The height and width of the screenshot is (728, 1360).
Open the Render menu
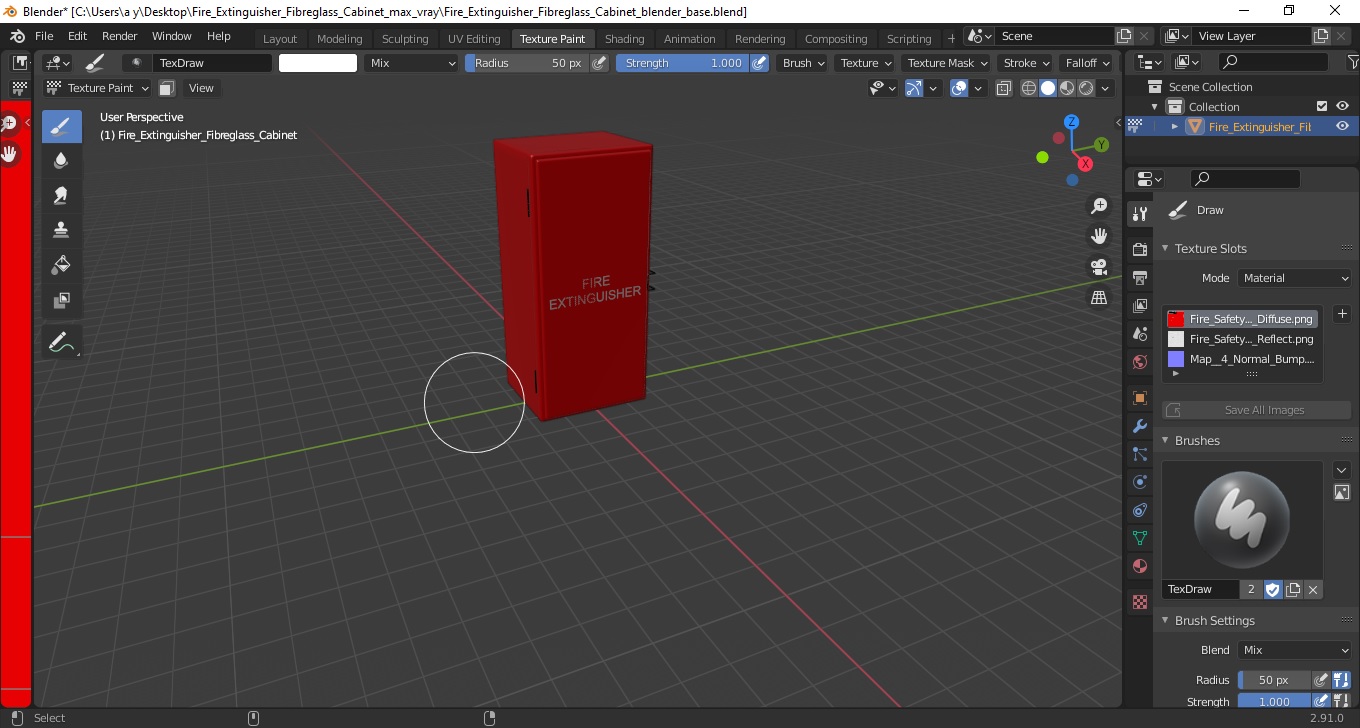coord(120,36)
